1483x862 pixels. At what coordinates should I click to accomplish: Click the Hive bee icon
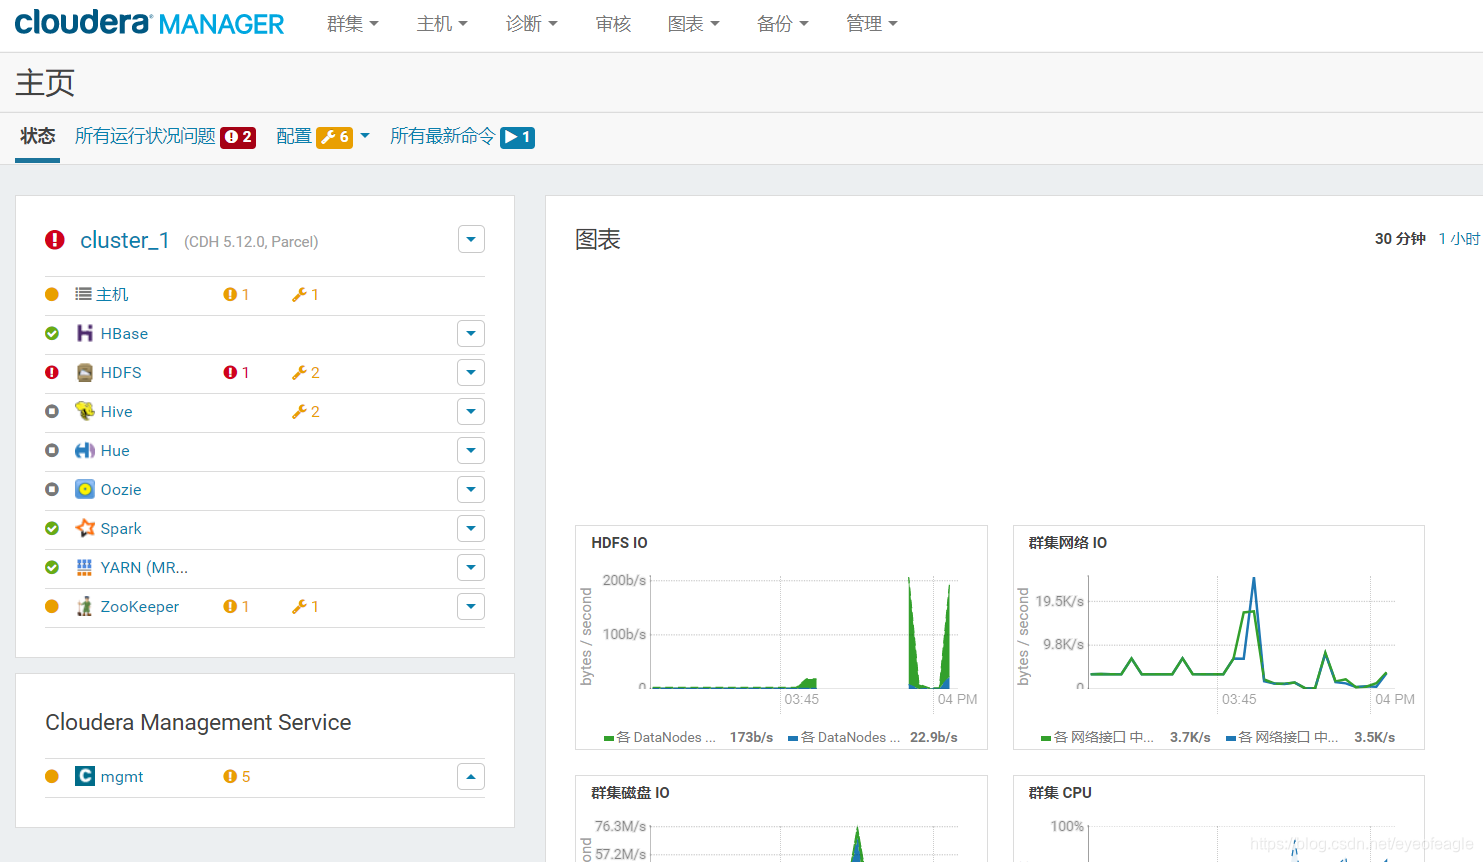click(85, 411)
